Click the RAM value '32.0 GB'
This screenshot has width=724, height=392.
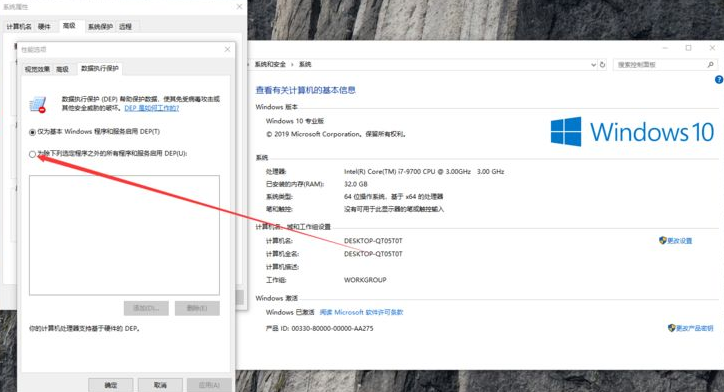click(x=356, y=184)
